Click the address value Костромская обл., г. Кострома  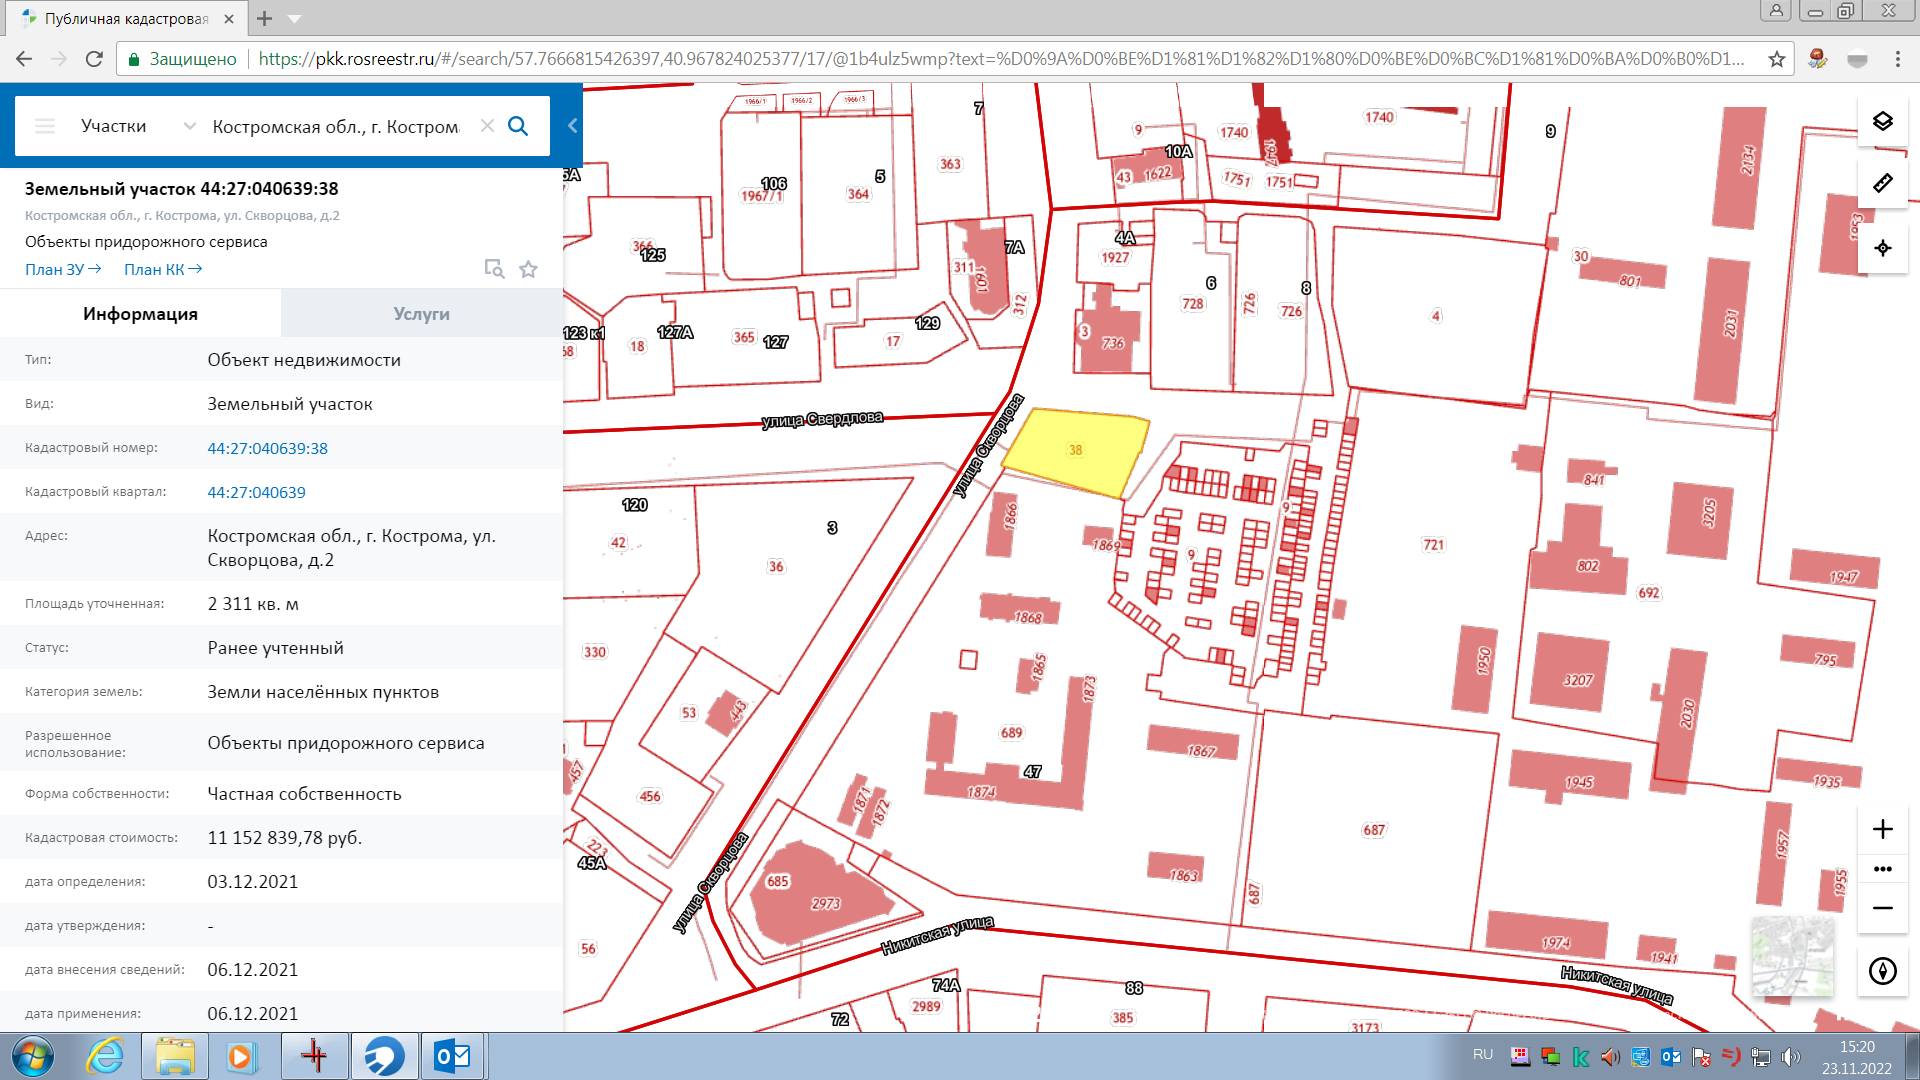tap(351, 548)
